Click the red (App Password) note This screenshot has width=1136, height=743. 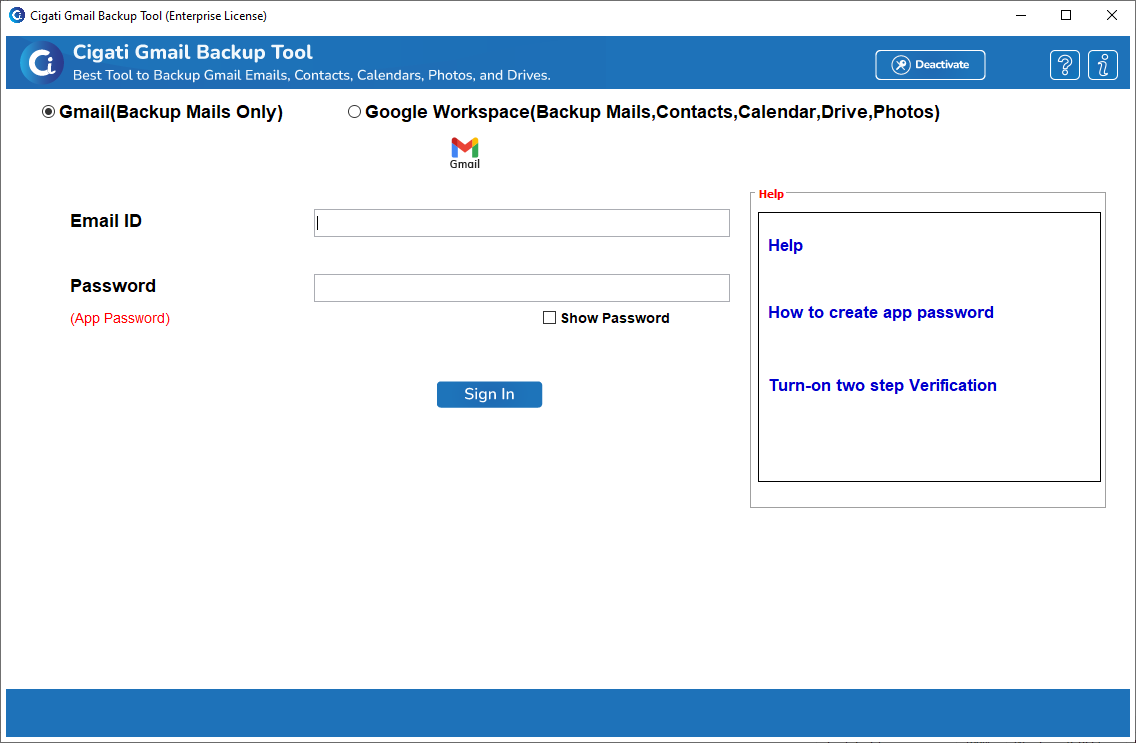pyautogui.click(x=120, y=318)
